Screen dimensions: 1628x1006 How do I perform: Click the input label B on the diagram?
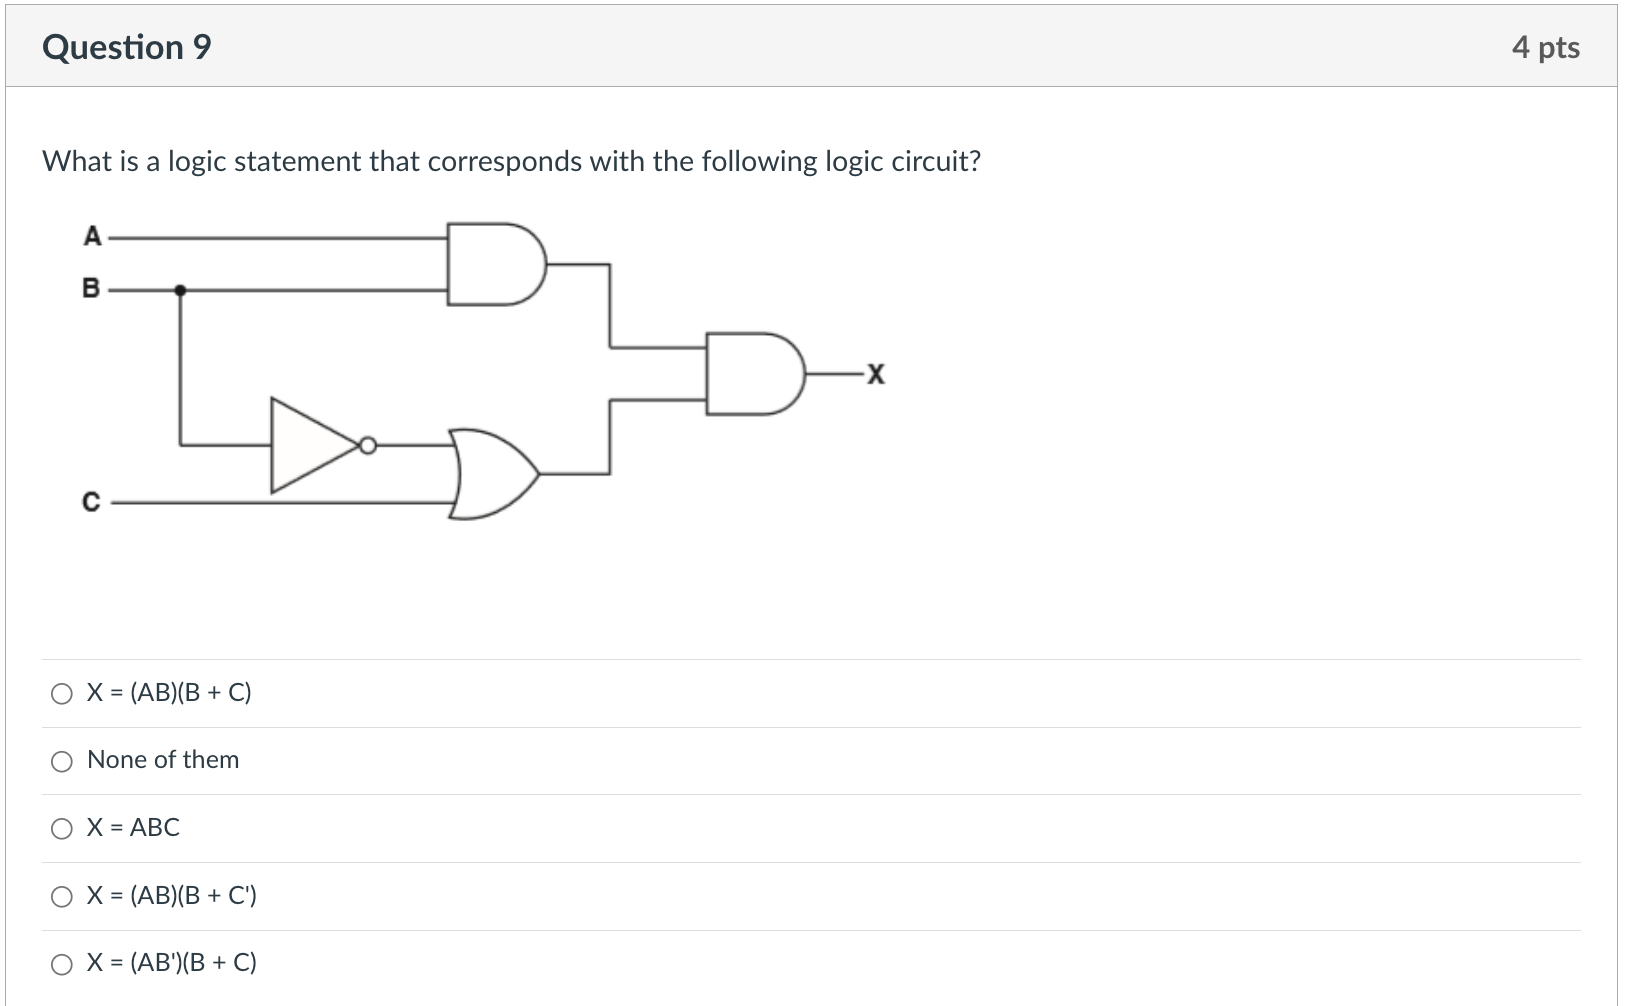click(x=90, y=289)
